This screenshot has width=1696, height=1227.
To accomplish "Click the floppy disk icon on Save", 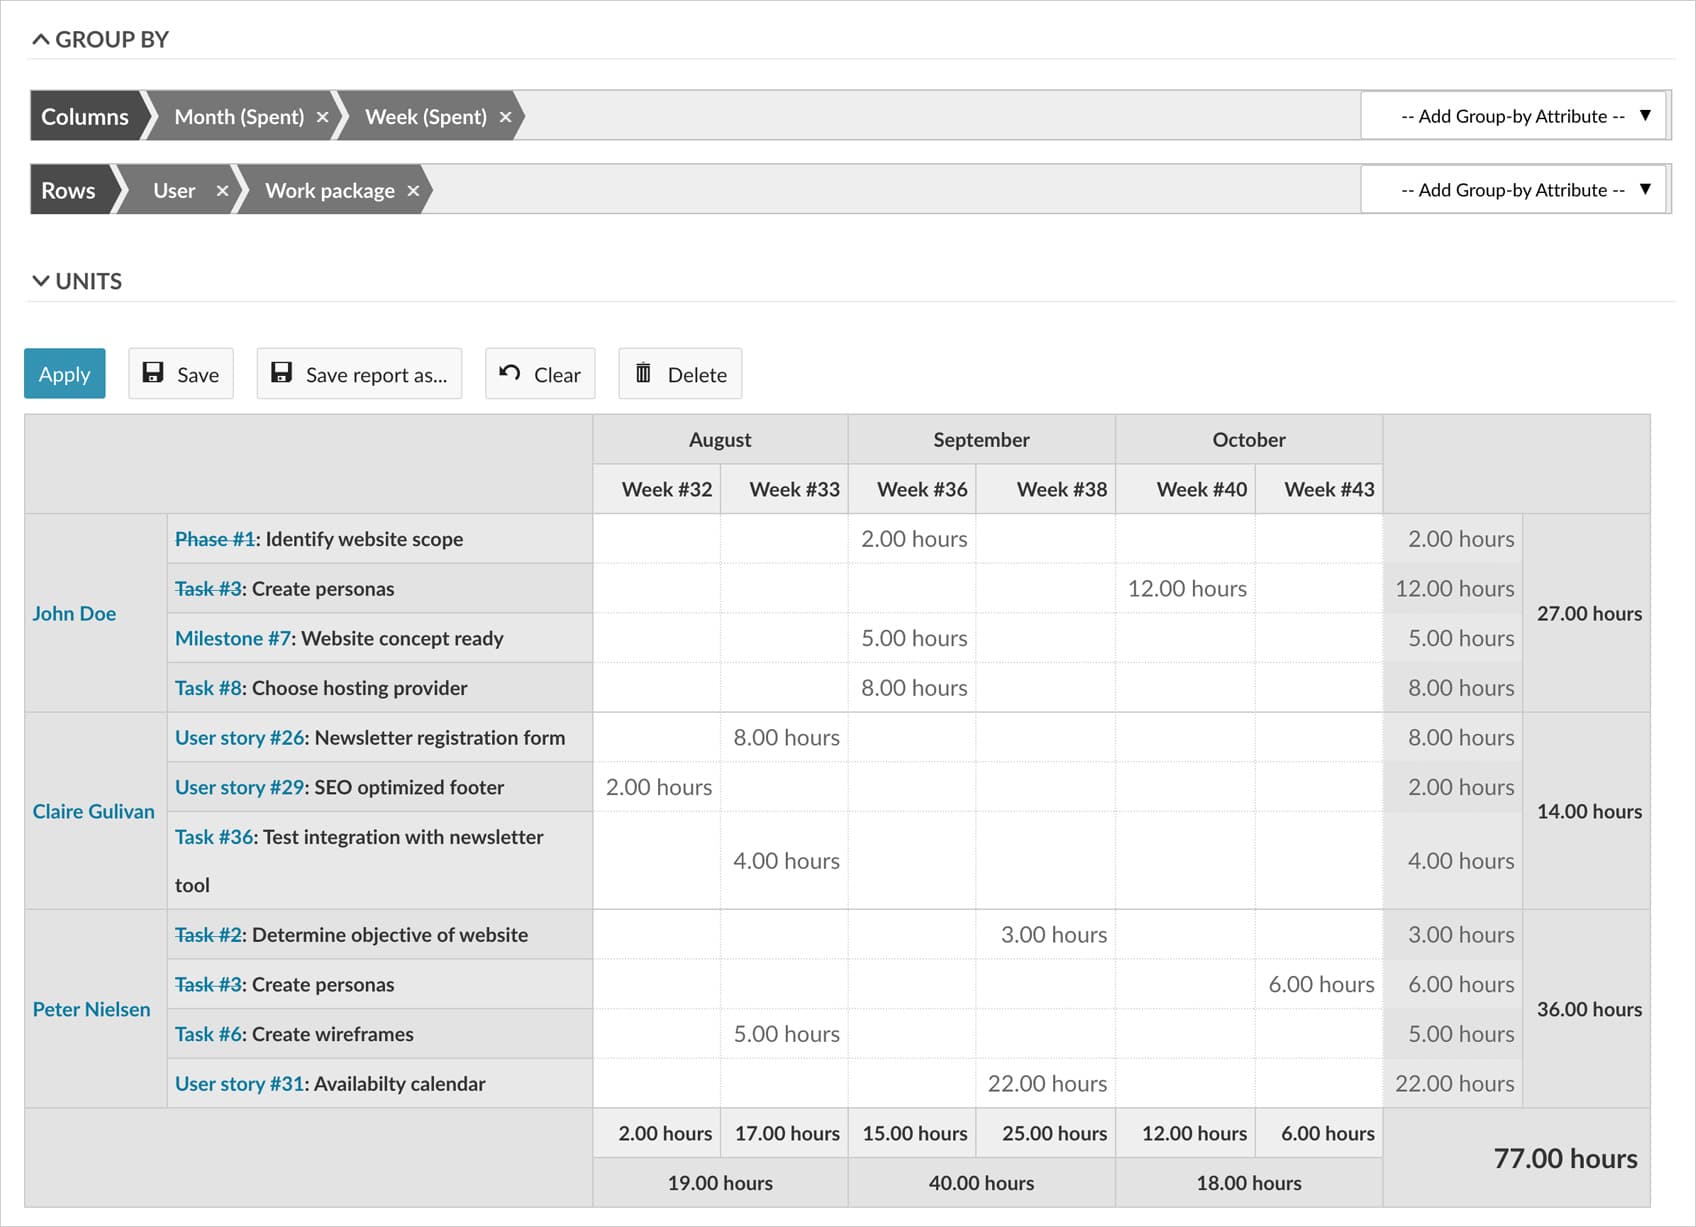I will 153,373.
